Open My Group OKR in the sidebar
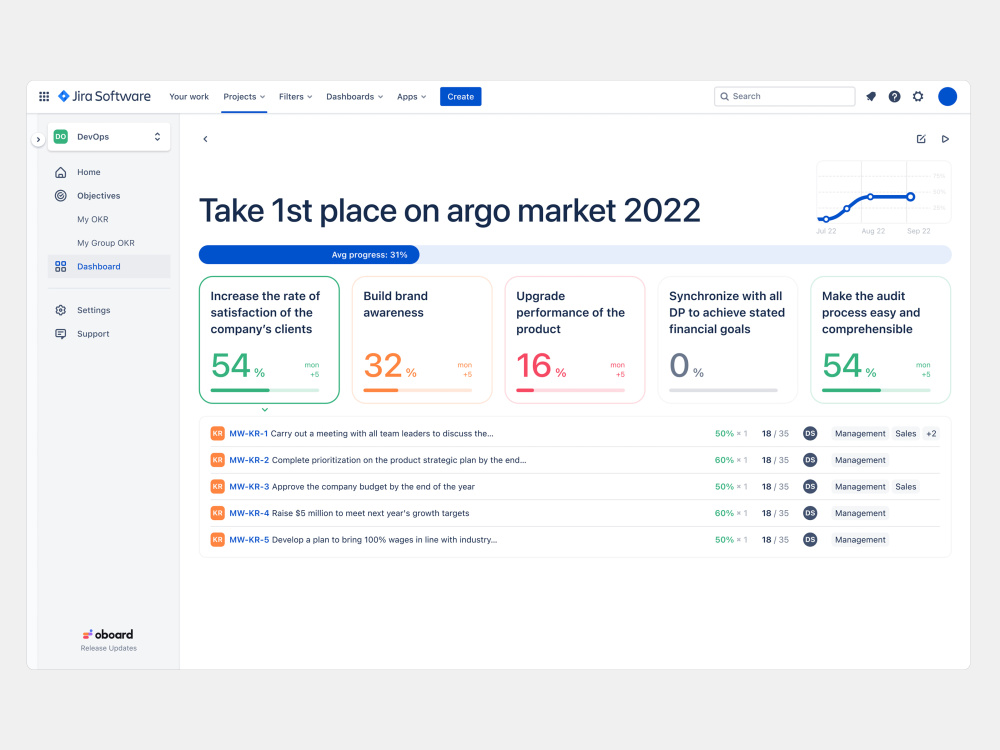This screenshot has height=750, width=1000. [106, 243]
